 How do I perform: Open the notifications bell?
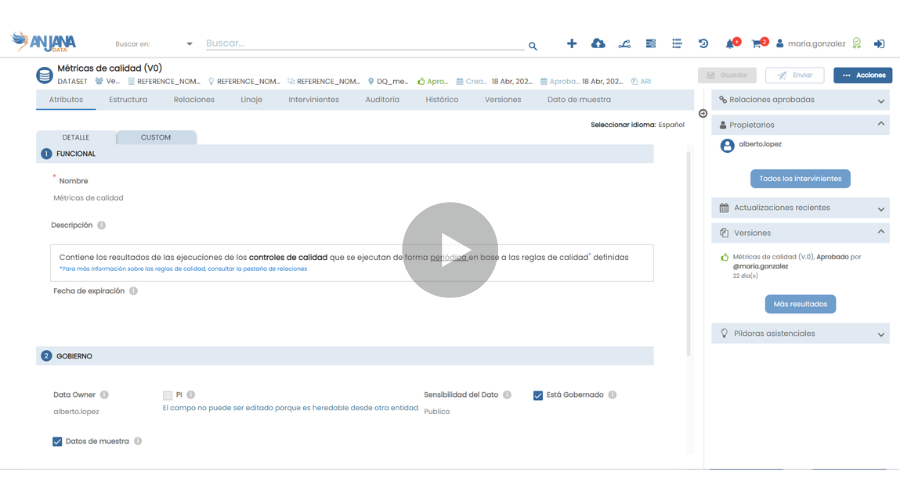point(730,44)
